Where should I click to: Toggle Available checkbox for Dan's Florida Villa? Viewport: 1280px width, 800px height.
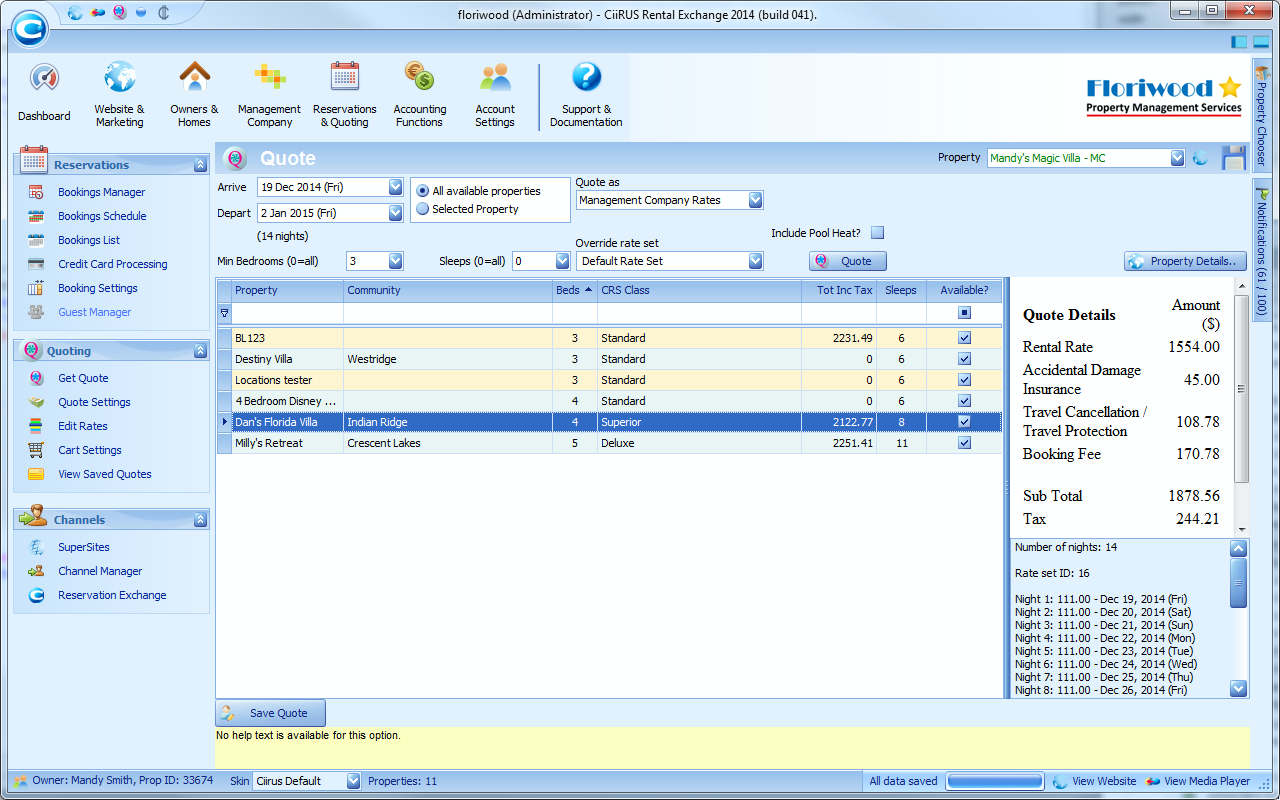(x=964, y=422)
